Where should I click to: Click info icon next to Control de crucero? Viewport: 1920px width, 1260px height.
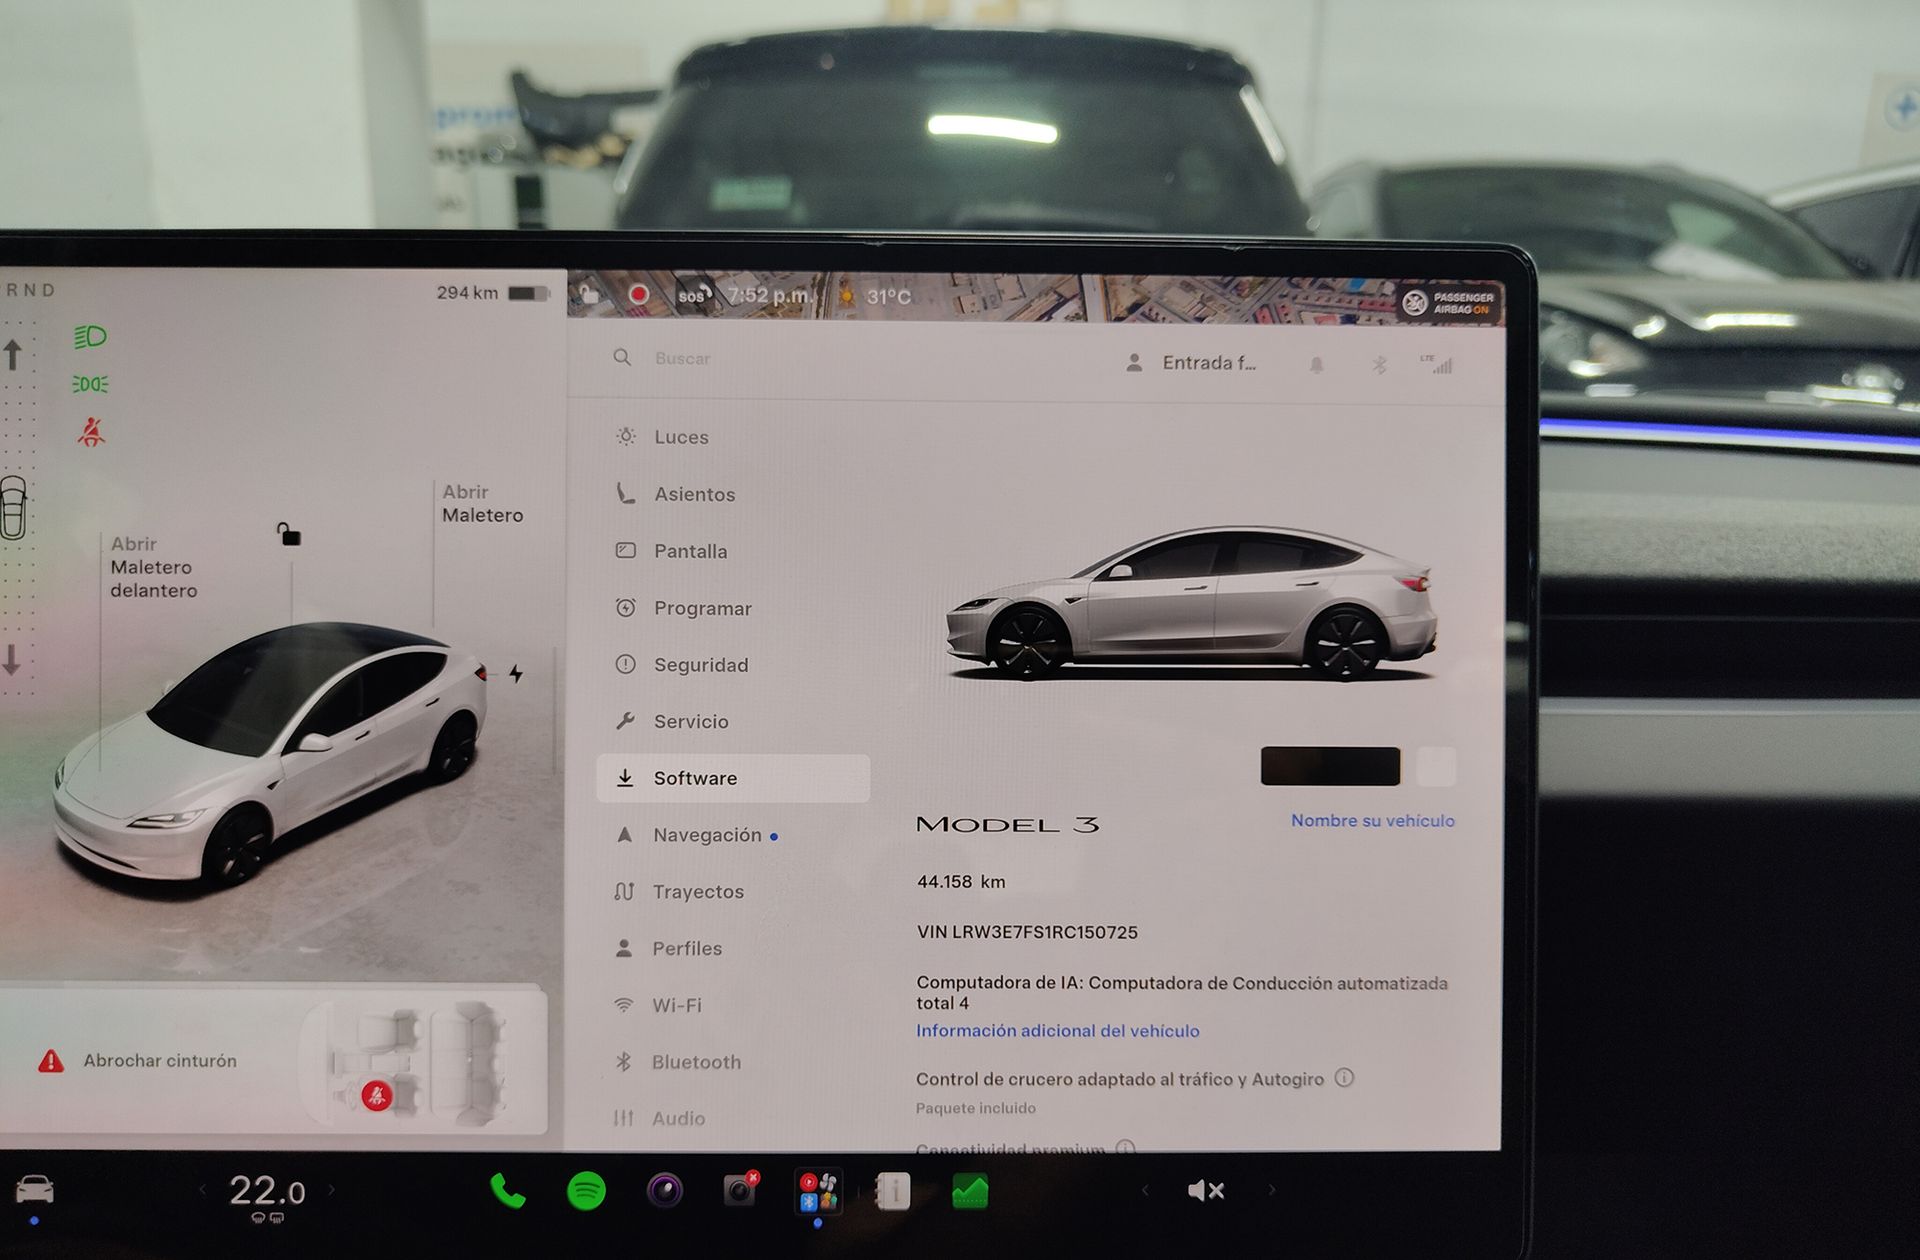coord(1344,1078)
